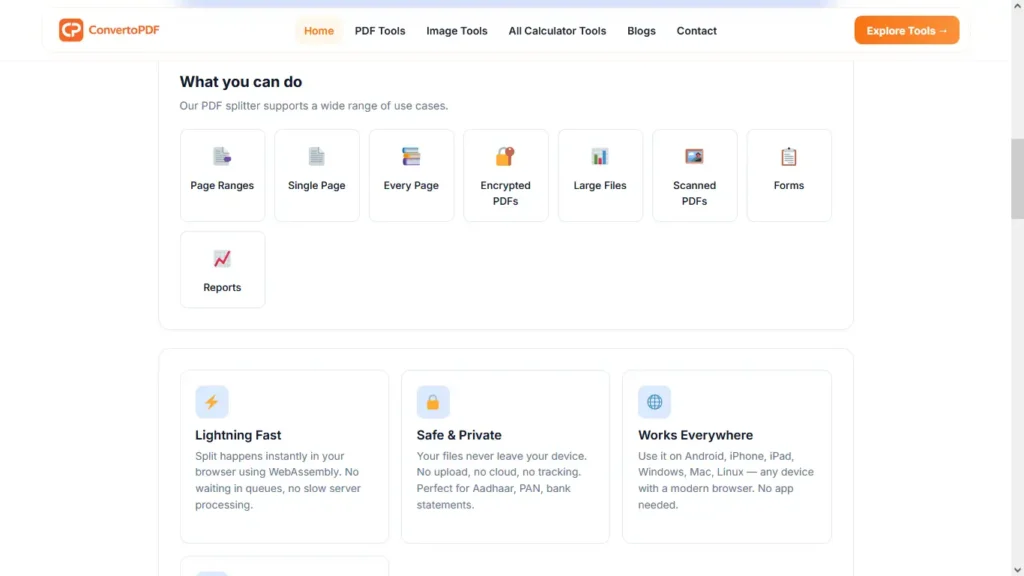
Task: Click the Lightning Fast bolt icon
Action: pos(212,402)
